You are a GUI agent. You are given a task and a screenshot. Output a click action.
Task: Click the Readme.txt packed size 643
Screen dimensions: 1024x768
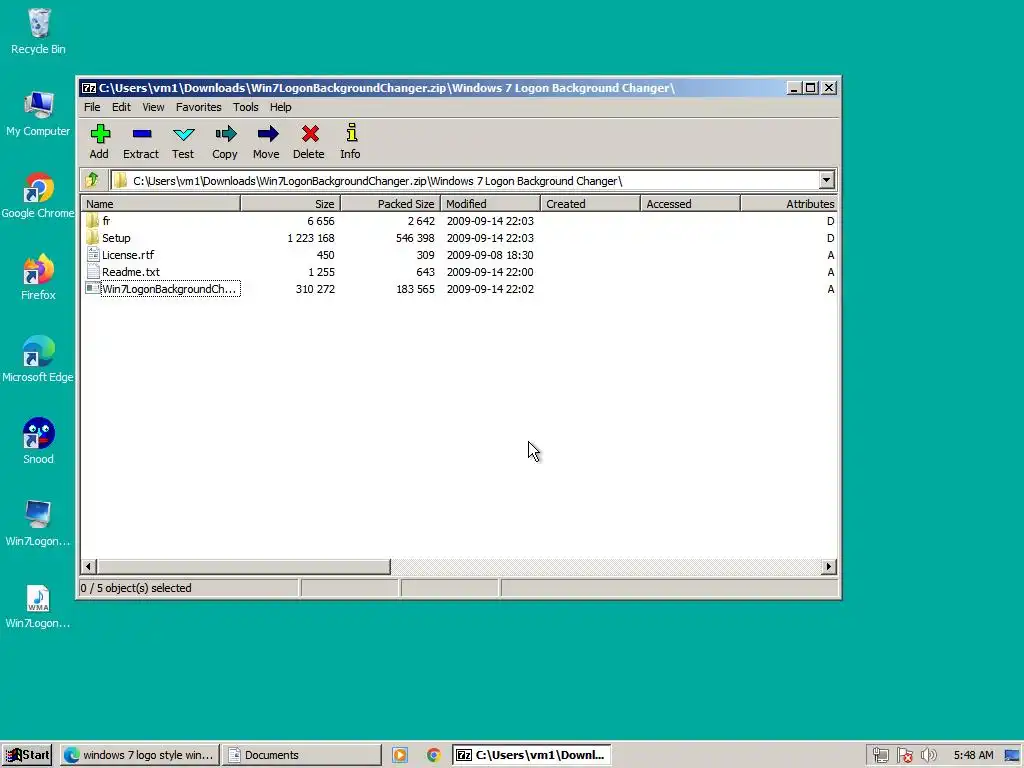pos(425,272)
